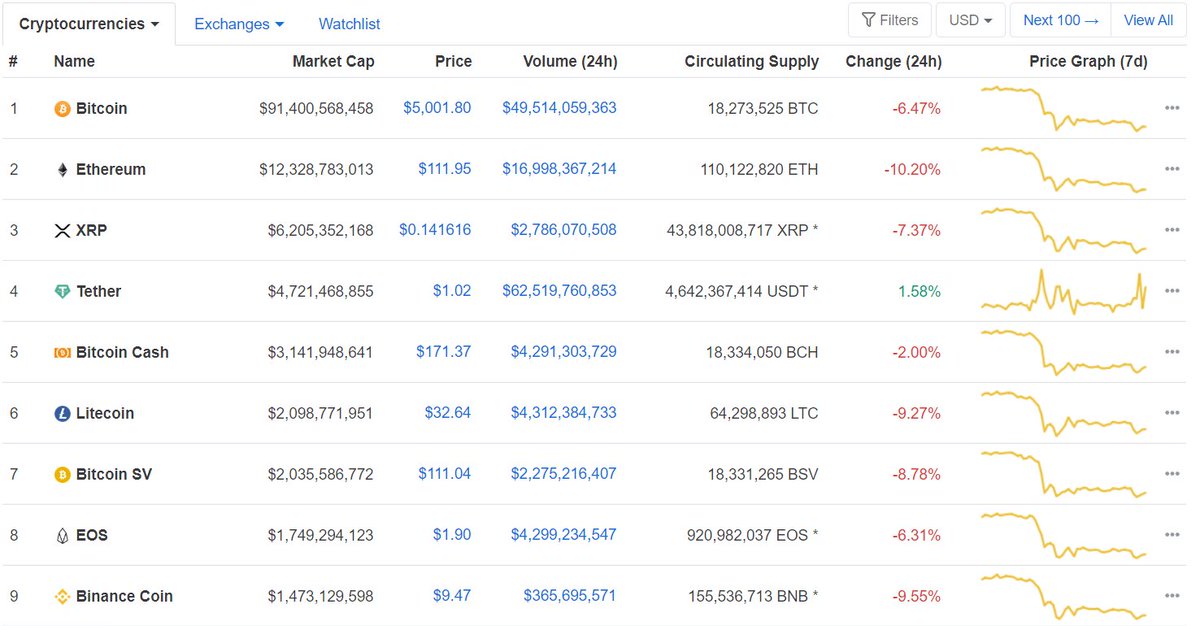The image size is (1200, 626).
Task: Sort by the Name column header
Action: point(74,62)
